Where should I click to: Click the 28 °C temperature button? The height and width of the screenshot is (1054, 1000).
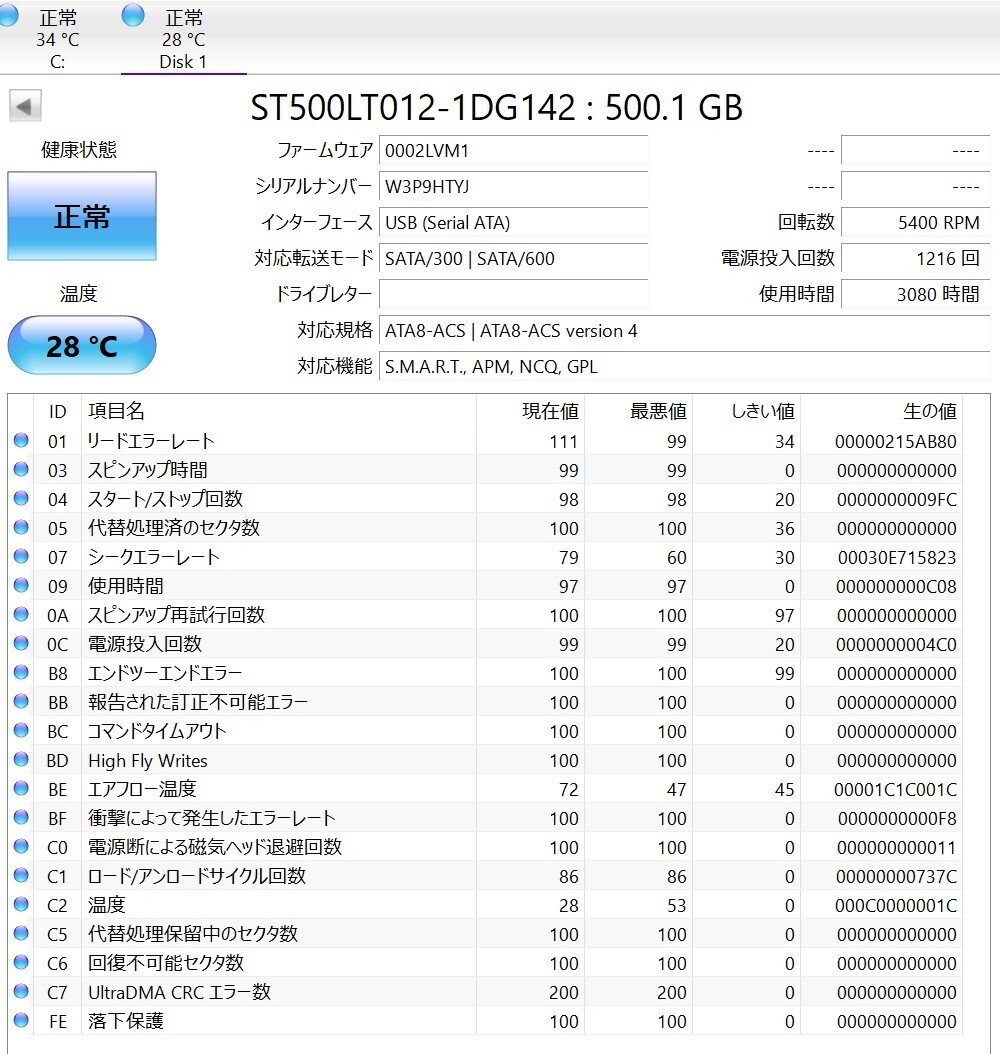pyautogui.click(x=82, y=346)
